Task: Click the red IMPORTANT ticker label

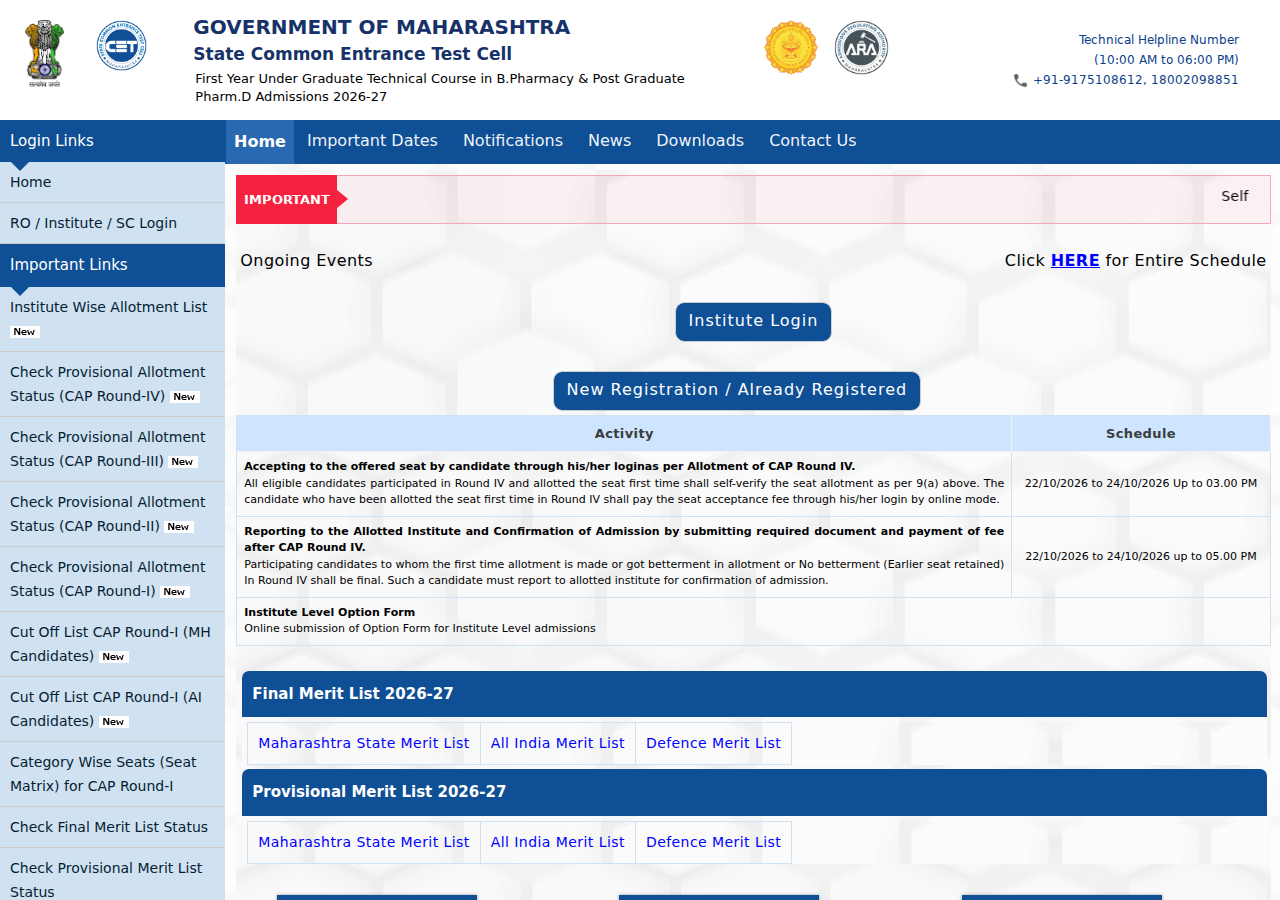Action: pyautogui.click(x=287, y=199)
